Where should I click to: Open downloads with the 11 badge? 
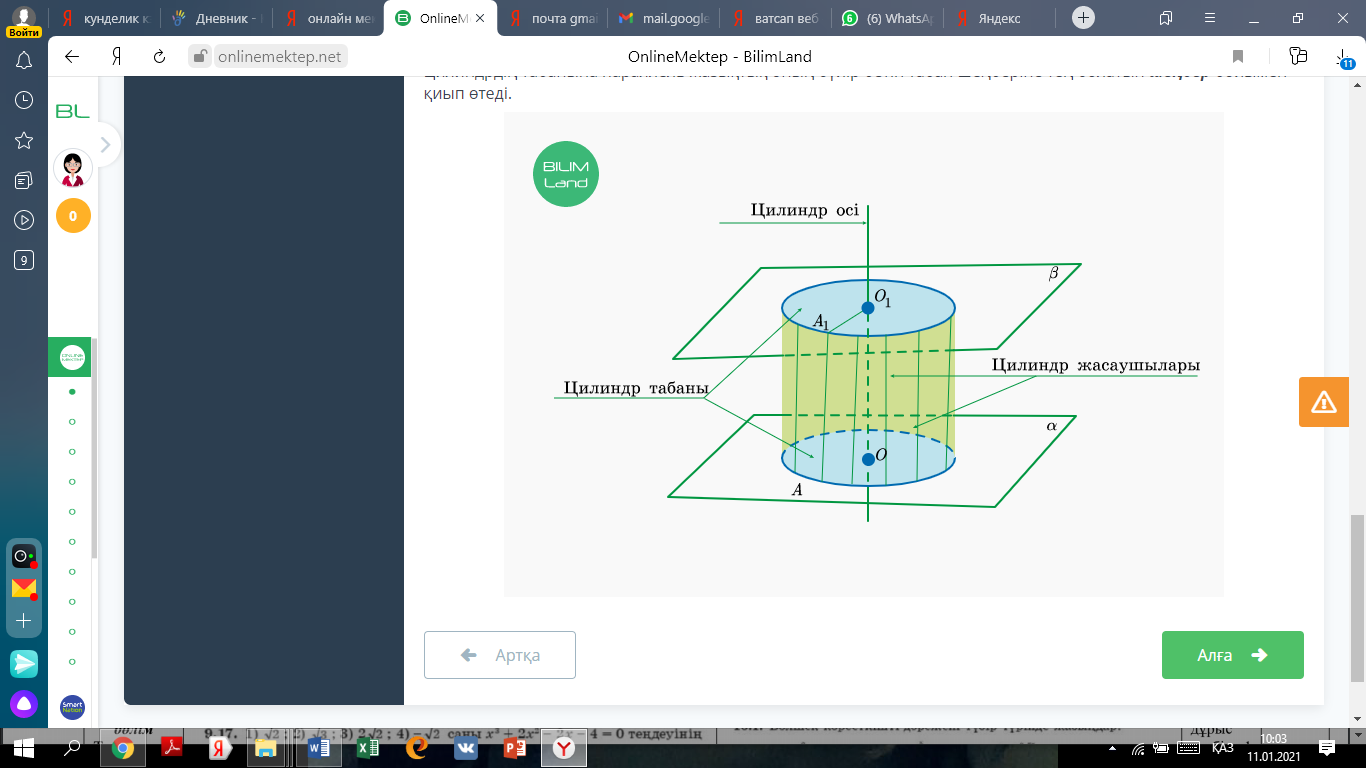[1342, 57]
